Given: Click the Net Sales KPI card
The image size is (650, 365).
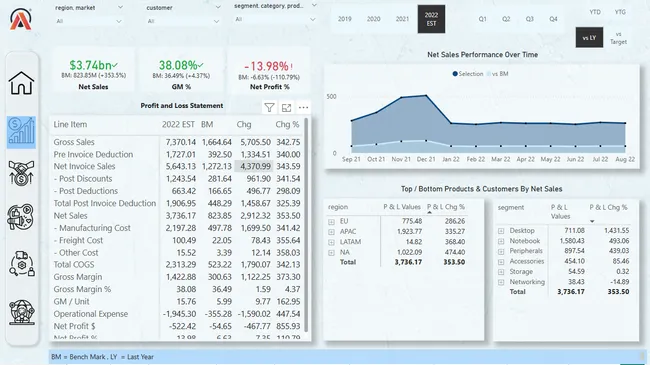Looking at the screenshot, I should pos(93,69).
